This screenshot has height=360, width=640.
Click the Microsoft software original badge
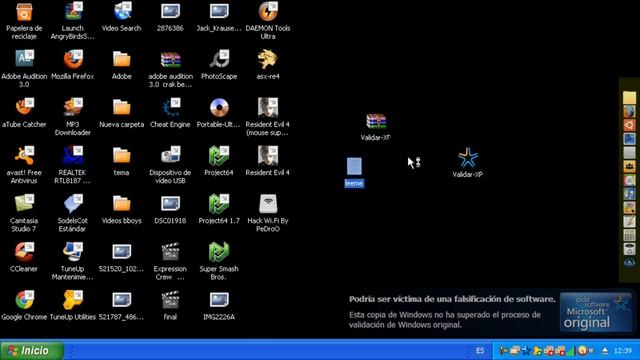coord(596,313)
